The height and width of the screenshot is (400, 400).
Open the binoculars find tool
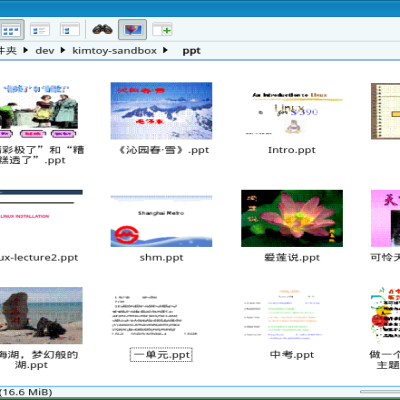click(x=102, y=30)
